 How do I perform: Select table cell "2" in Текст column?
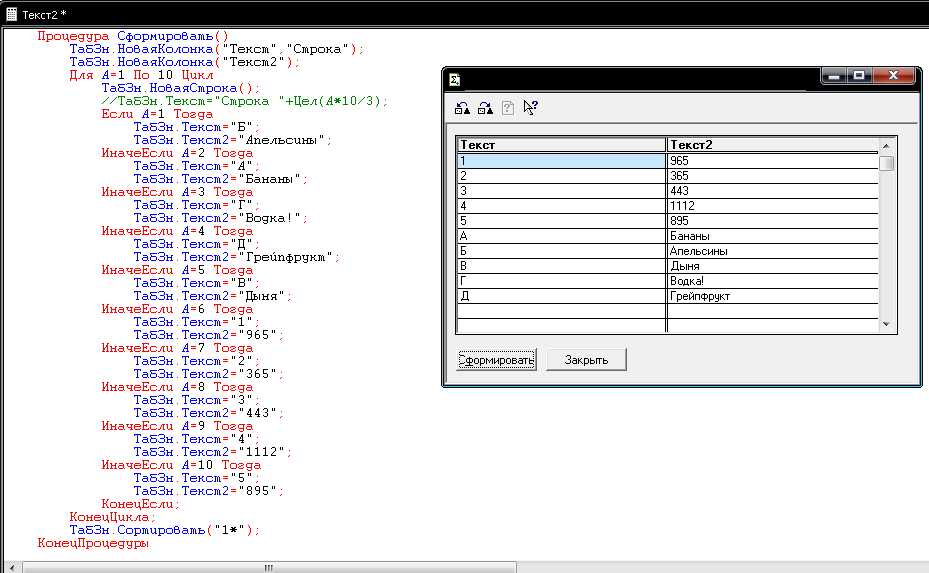click(562, 176)
